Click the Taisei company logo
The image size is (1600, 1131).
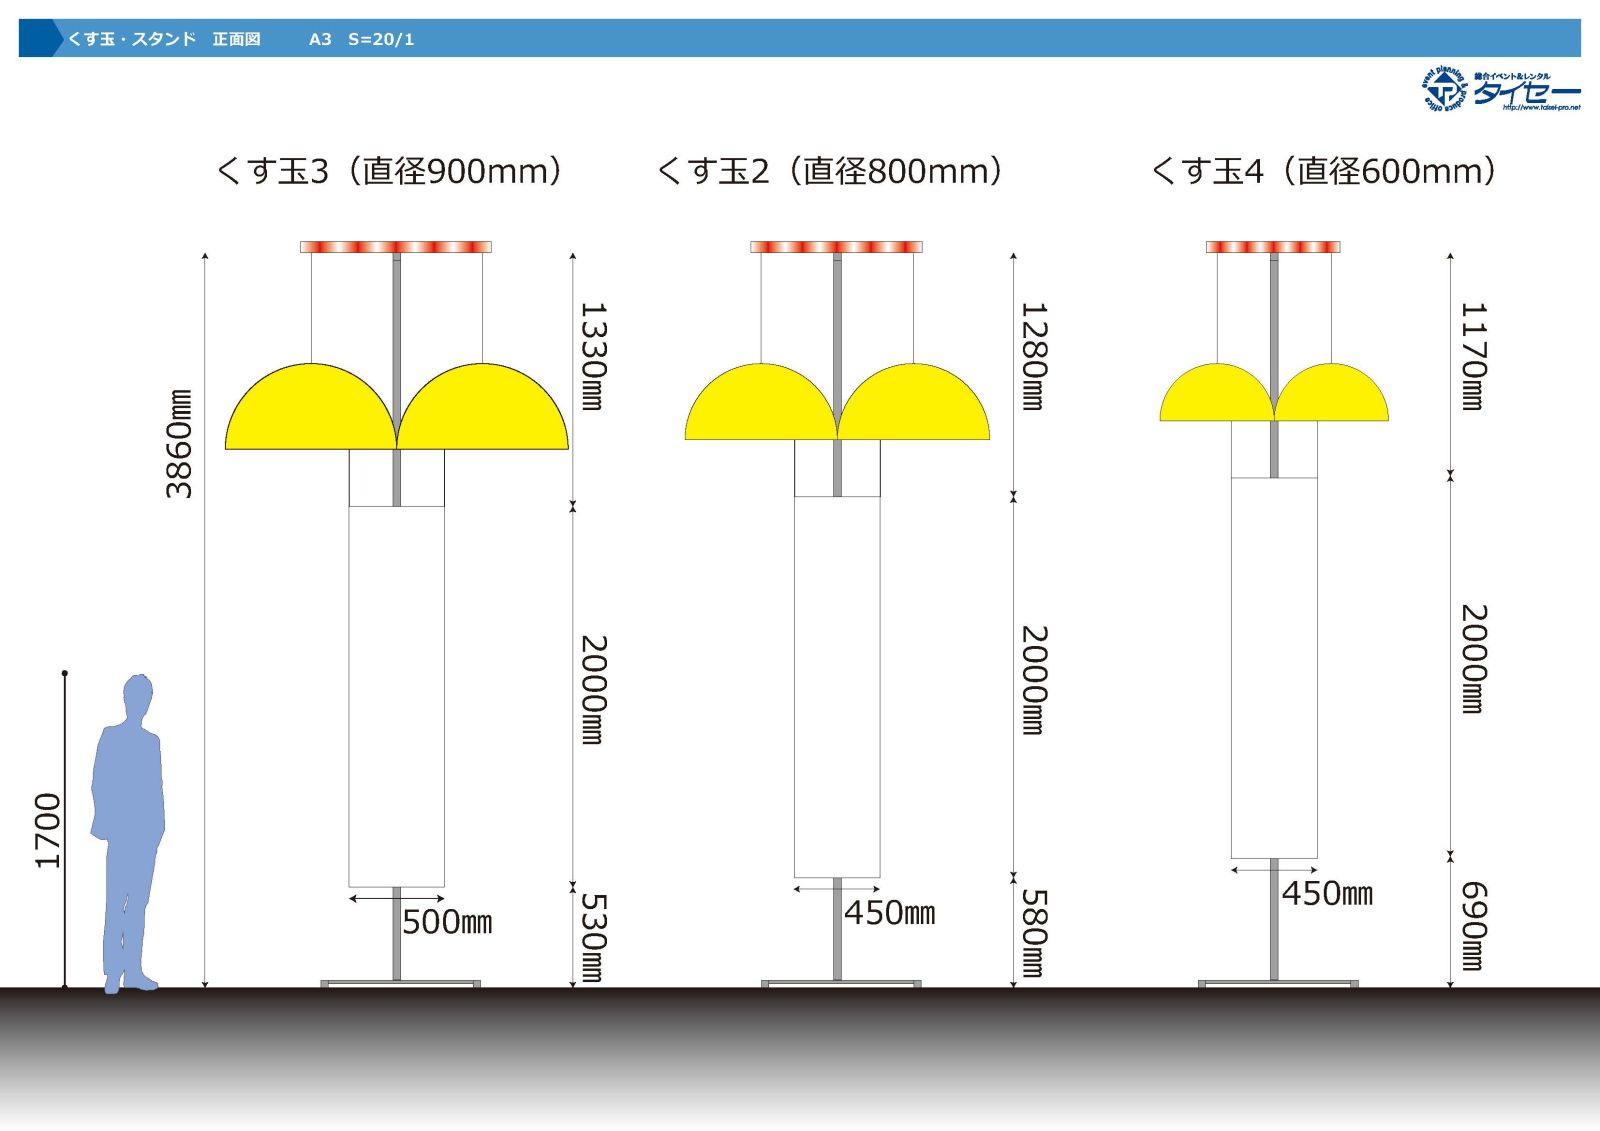(x=1500, y=89)
